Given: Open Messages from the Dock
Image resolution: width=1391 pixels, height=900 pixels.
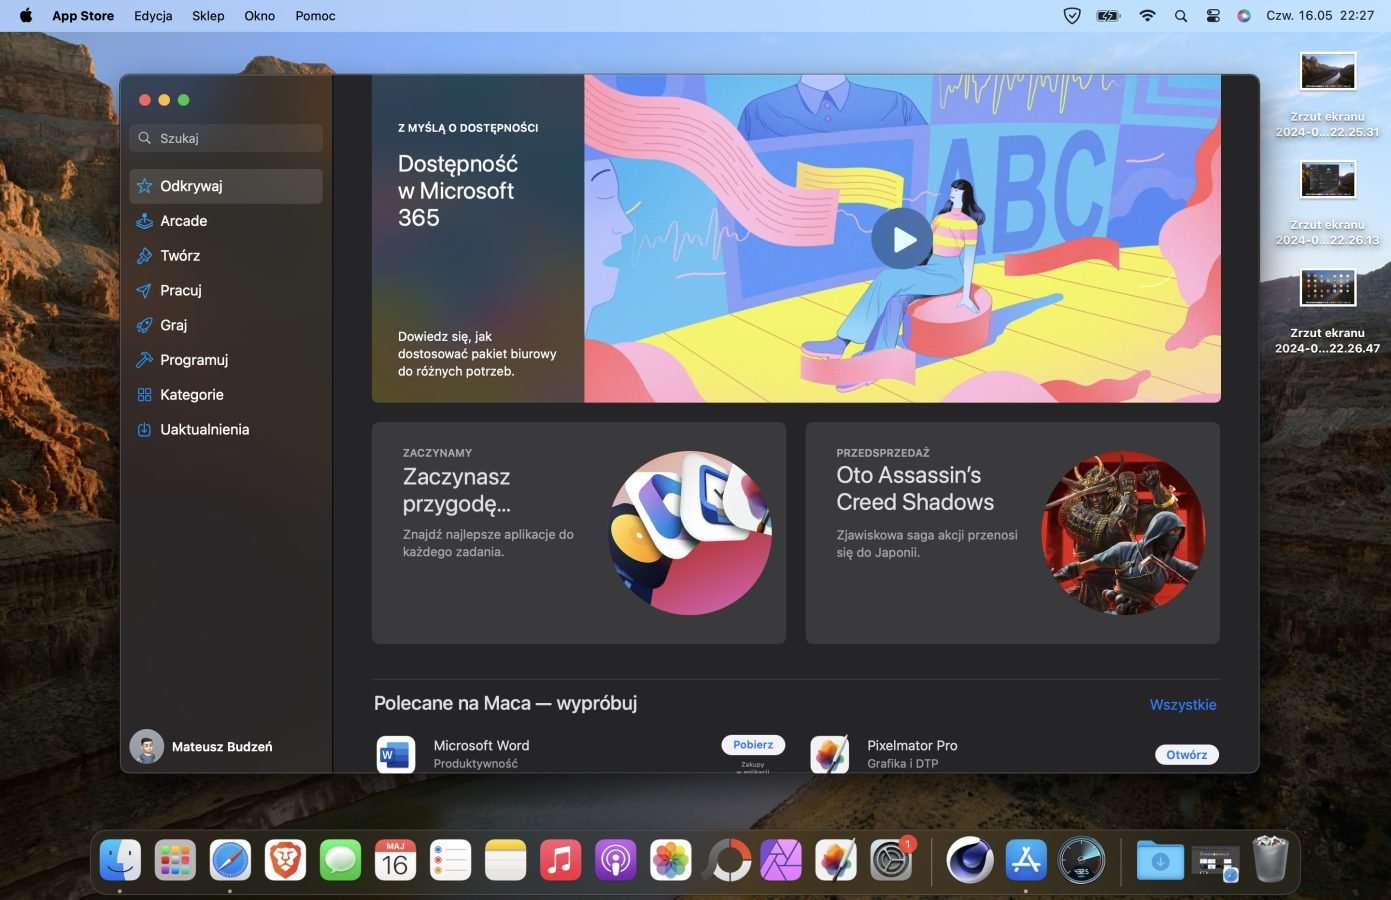Looking at the screenshot, I should [x=340, y=860].
